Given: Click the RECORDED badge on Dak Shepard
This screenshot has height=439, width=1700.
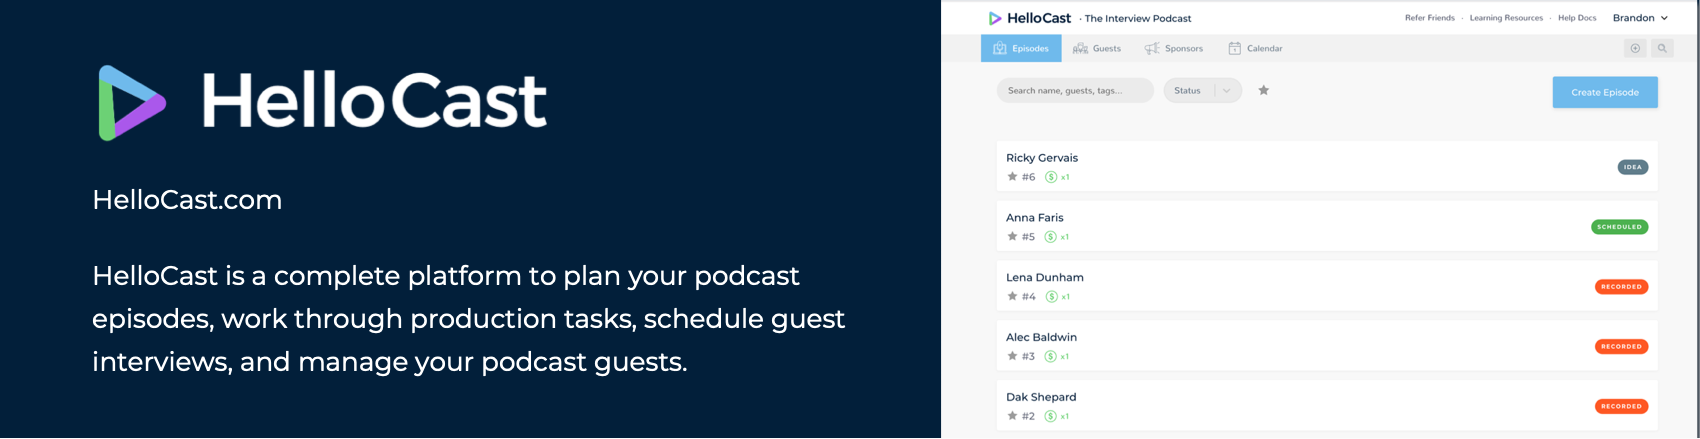Looking at the screenshot, I should point(1621,407).
